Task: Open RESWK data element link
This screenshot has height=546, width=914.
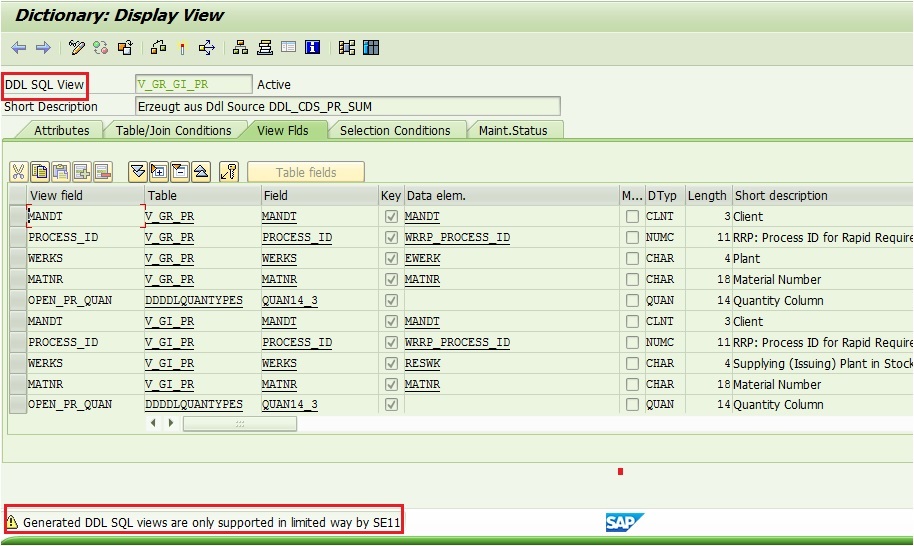Action: click(423, 363)
